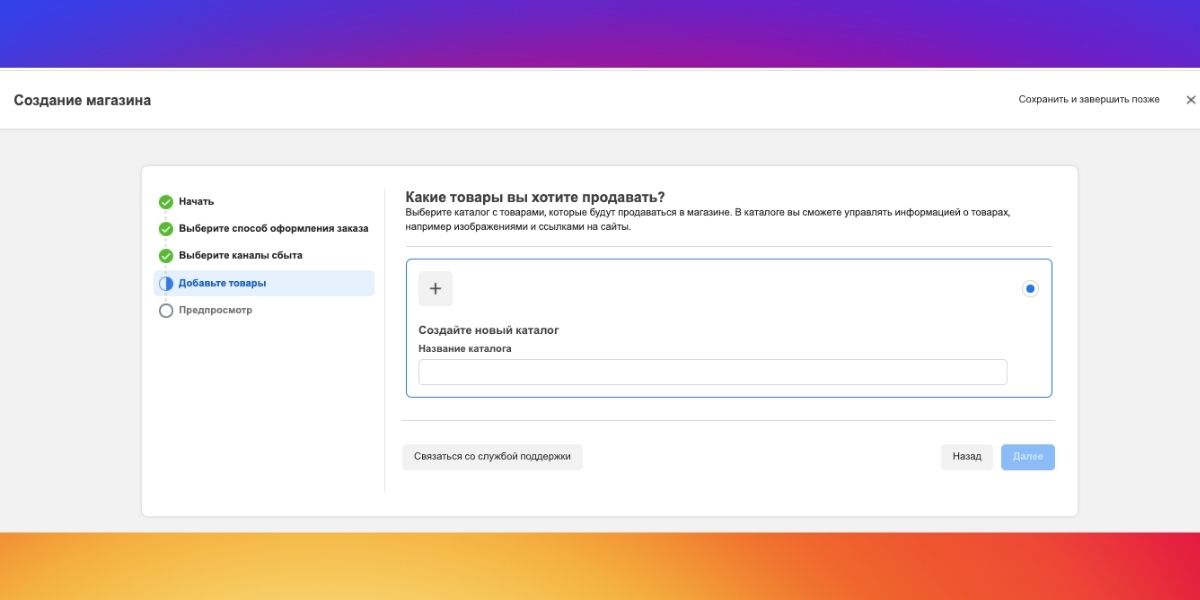This screenshot has height=600, width=1200.
Task: Close the shop creation dialog with X
Action: point(1190,100)
